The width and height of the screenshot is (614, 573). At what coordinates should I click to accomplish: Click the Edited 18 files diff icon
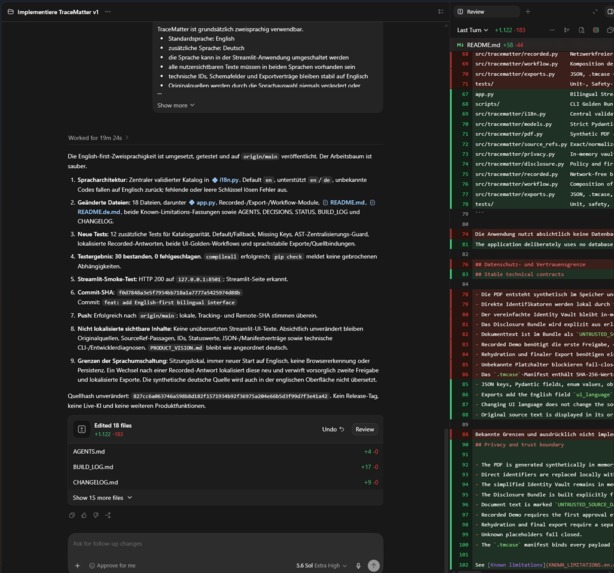point(81,429)
